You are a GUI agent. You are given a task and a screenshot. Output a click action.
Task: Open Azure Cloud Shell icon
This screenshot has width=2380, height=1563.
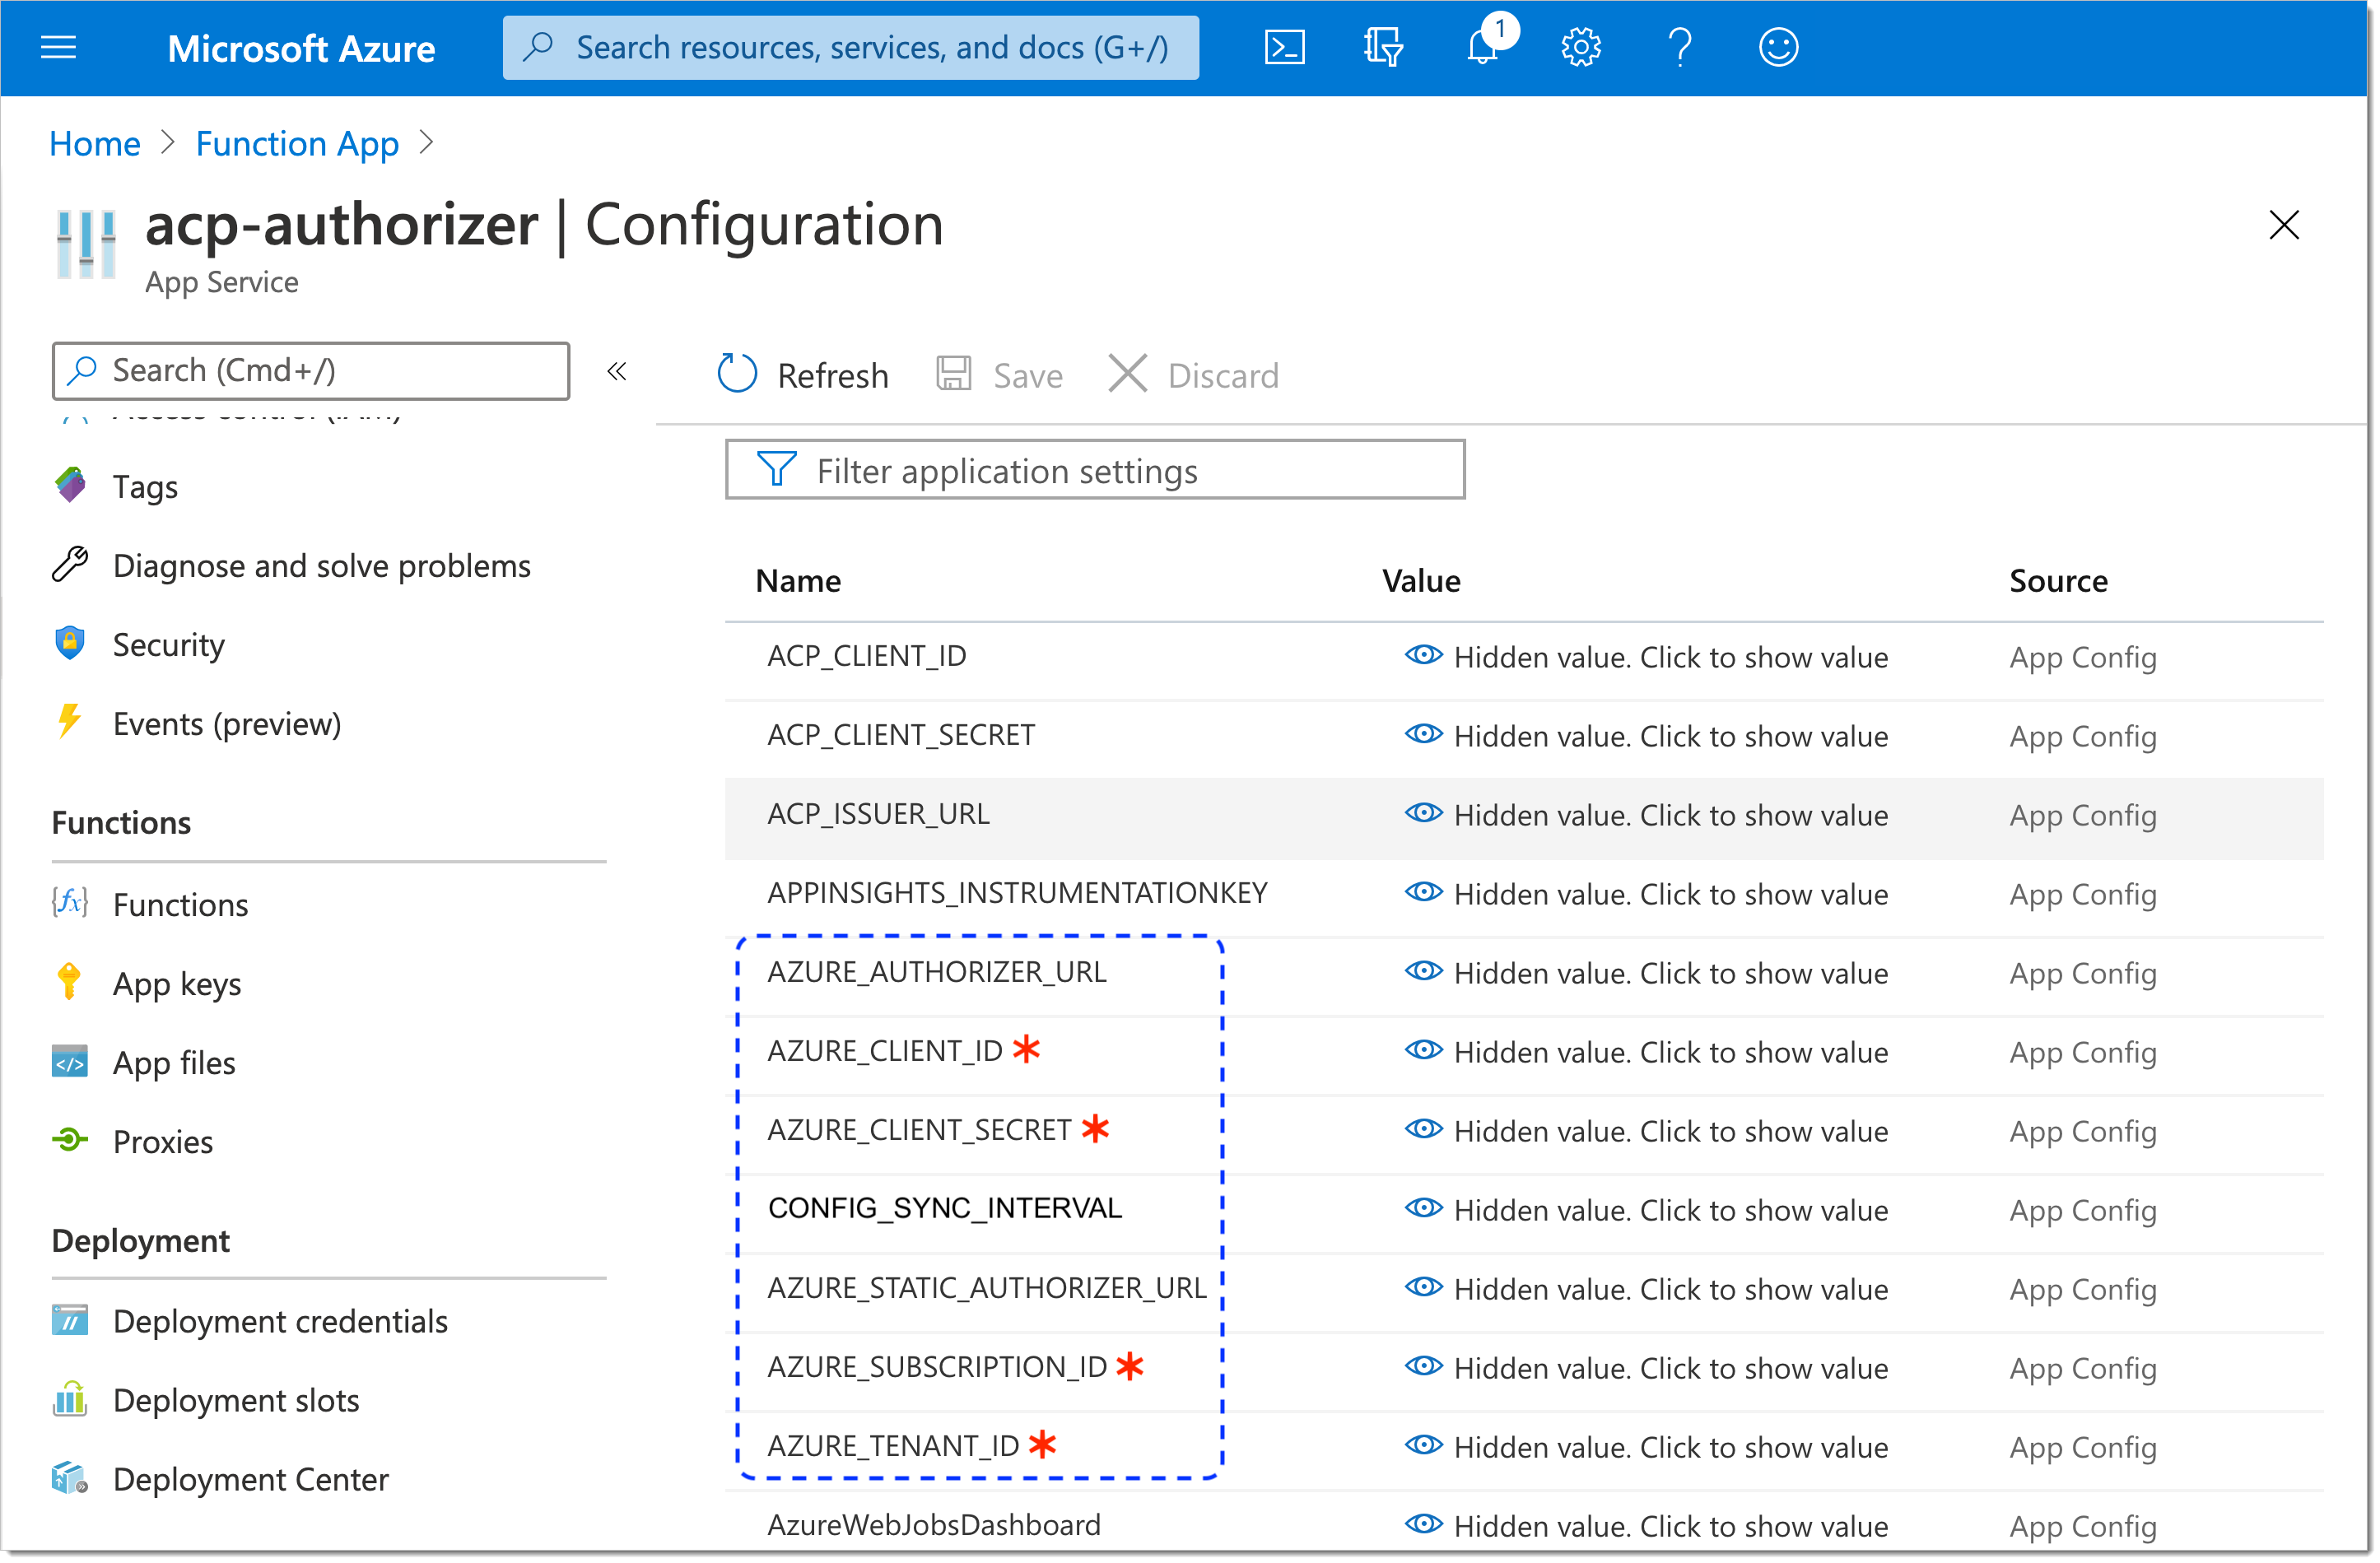click(x=1286, y=47)
